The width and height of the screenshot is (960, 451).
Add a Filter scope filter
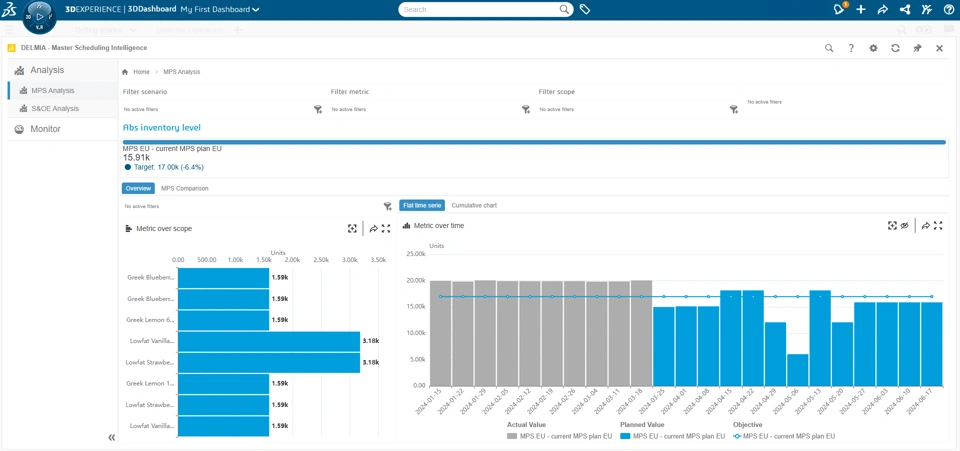733,109
